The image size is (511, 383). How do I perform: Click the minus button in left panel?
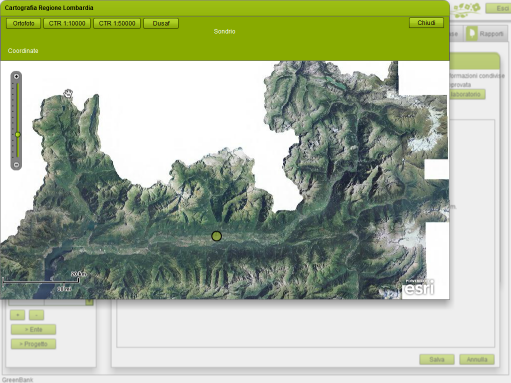[36, 315]
